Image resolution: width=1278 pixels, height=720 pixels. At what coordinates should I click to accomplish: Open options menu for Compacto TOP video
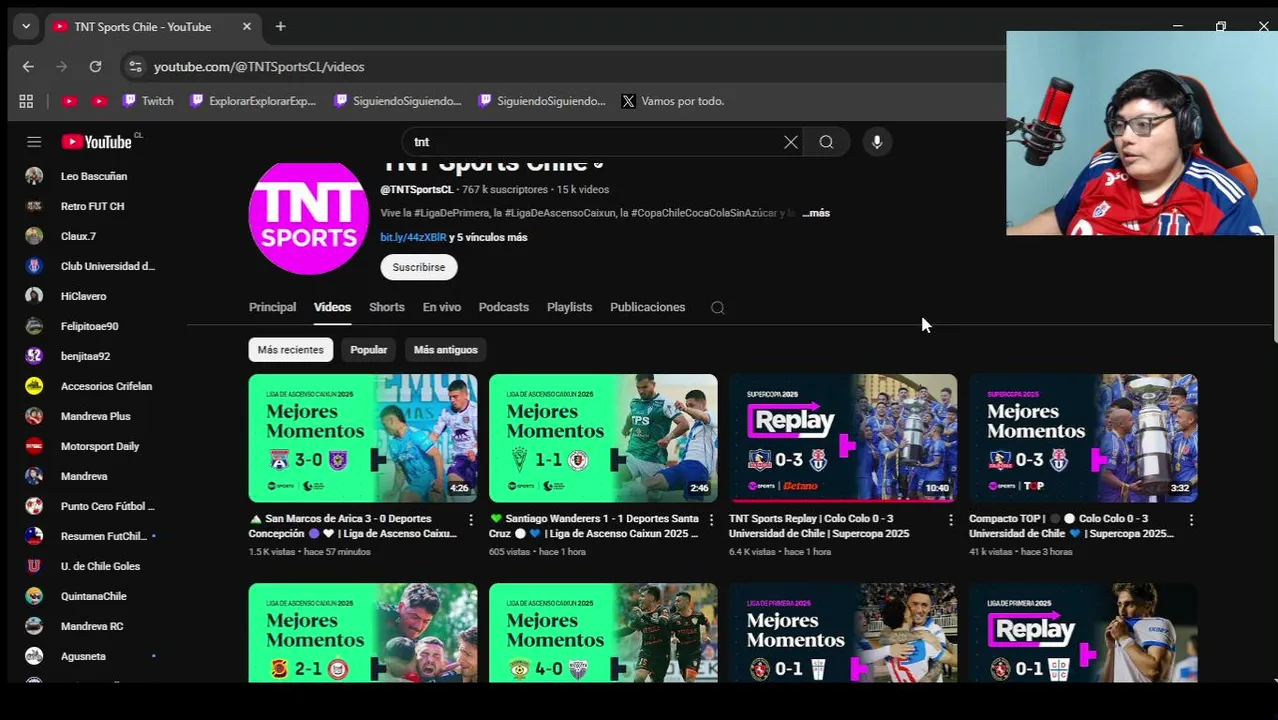(1191, 520)
